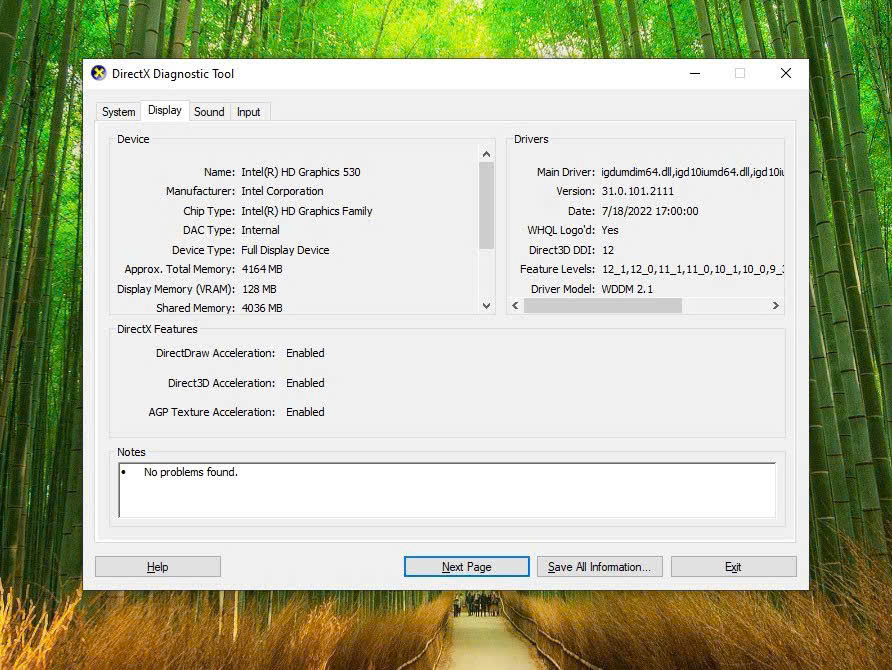The image size is (892, 670).
Task: Click the DirectX icon in the title bar
Action: (x=99, y=73)
